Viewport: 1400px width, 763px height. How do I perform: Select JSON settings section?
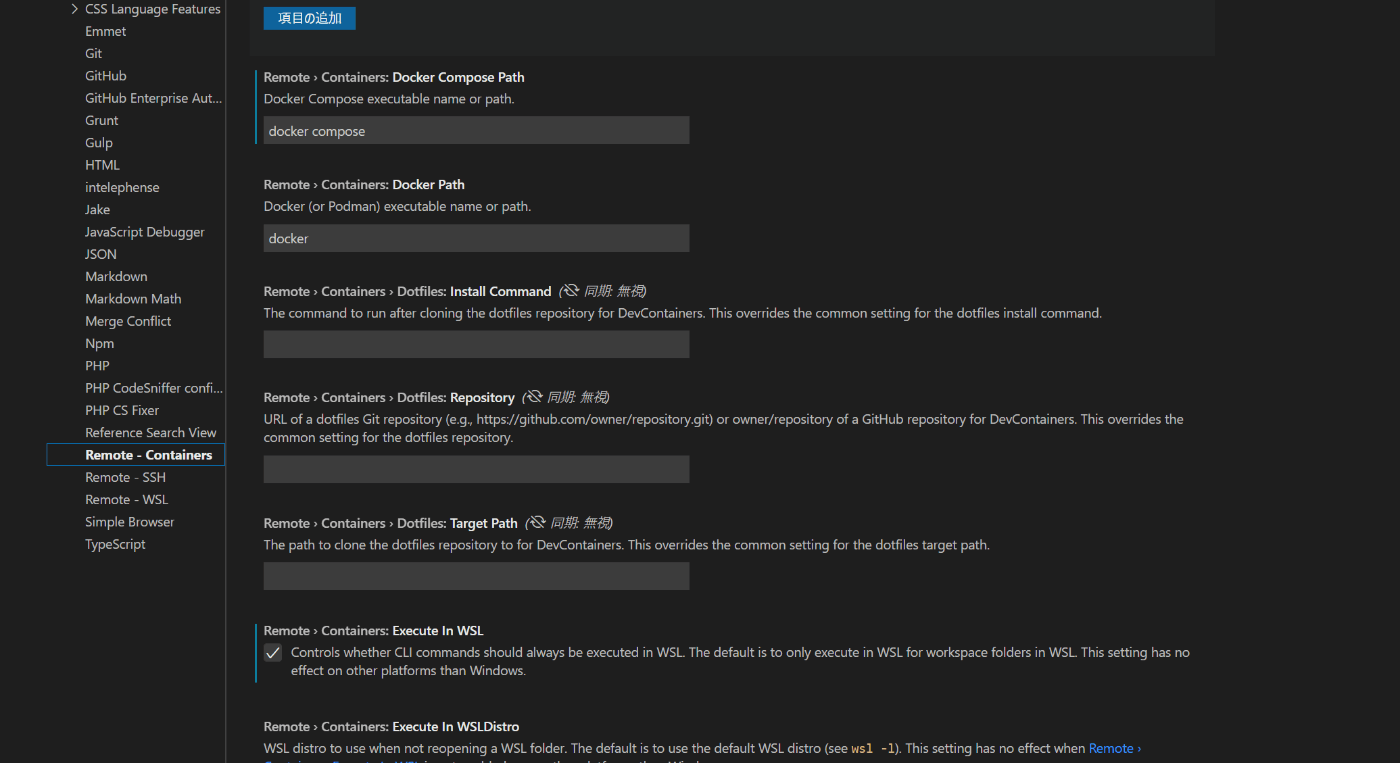pyautogui.click(x=101, y=254)
